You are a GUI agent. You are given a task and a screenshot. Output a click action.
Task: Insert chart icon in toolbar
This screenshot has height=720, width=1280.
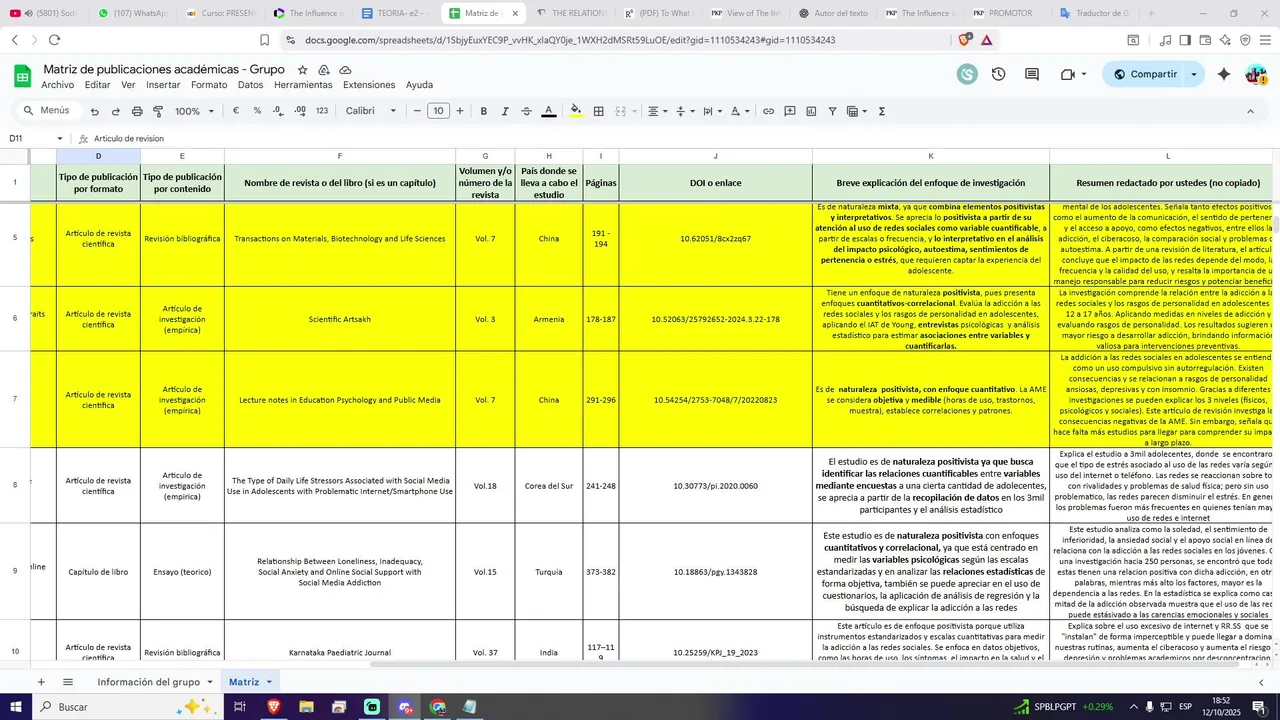pyautogui.click(x=811, y=111)
